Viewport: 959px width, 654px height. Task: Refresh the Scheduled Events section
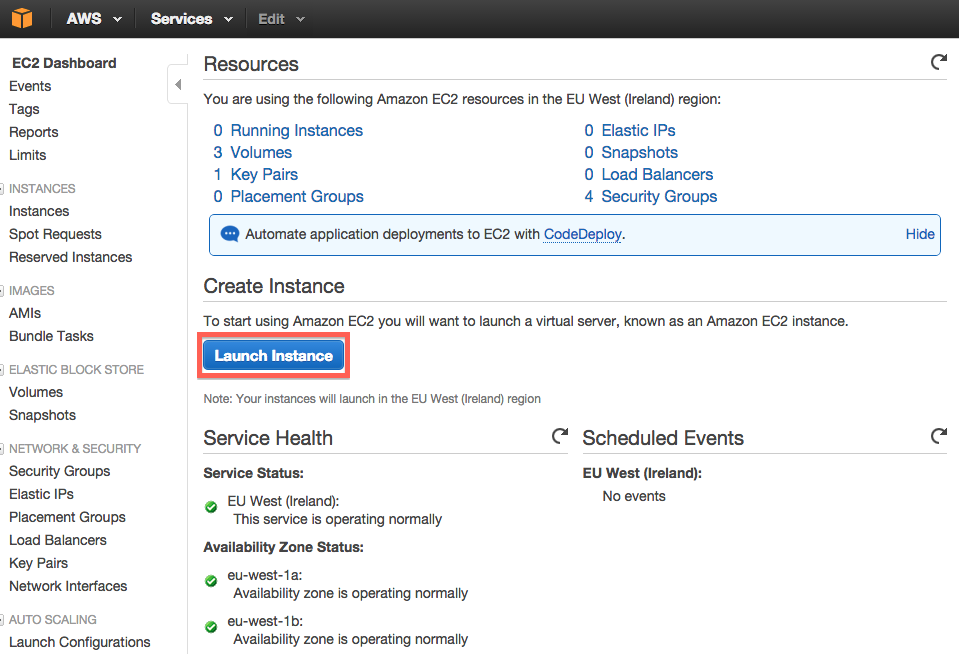[x=939, y=436]
